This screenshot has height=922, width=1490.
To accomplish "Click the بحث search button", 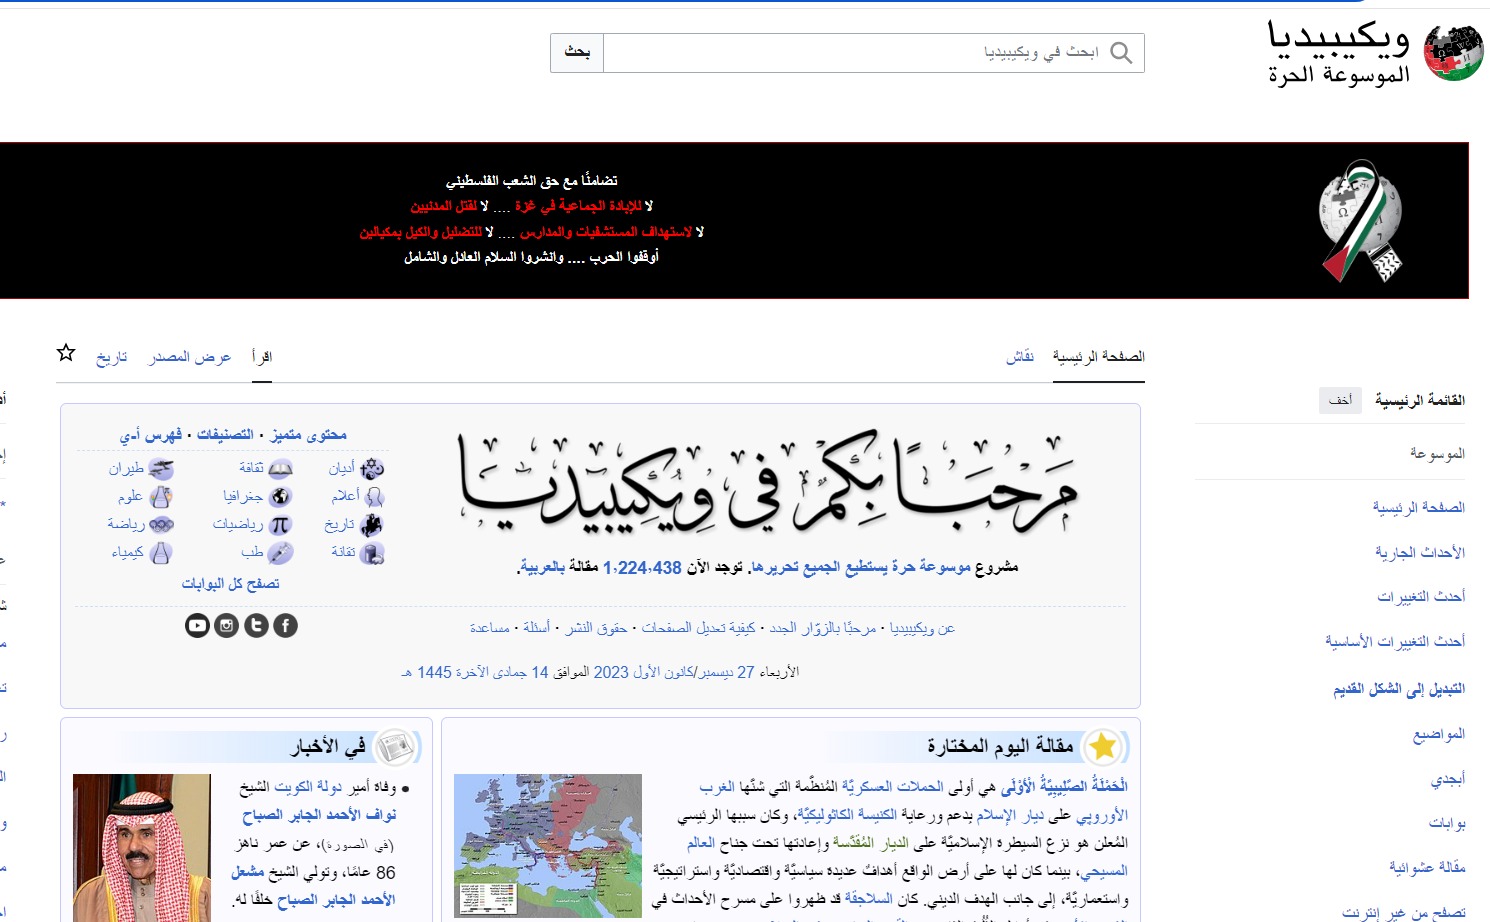I will click(x=577, y=53).
